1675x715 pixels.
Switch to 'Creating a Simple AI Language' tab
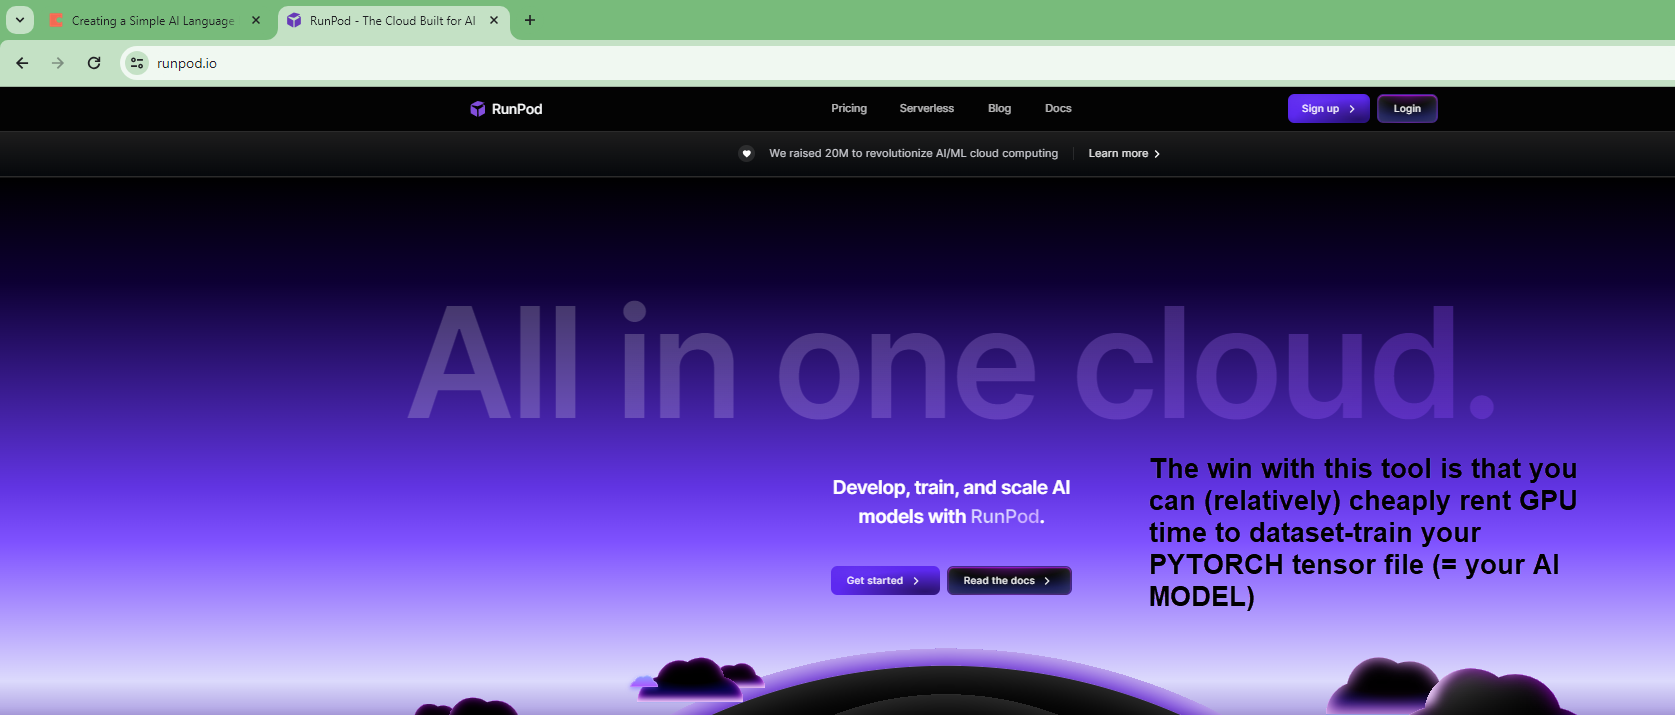[x=155, y=21]
